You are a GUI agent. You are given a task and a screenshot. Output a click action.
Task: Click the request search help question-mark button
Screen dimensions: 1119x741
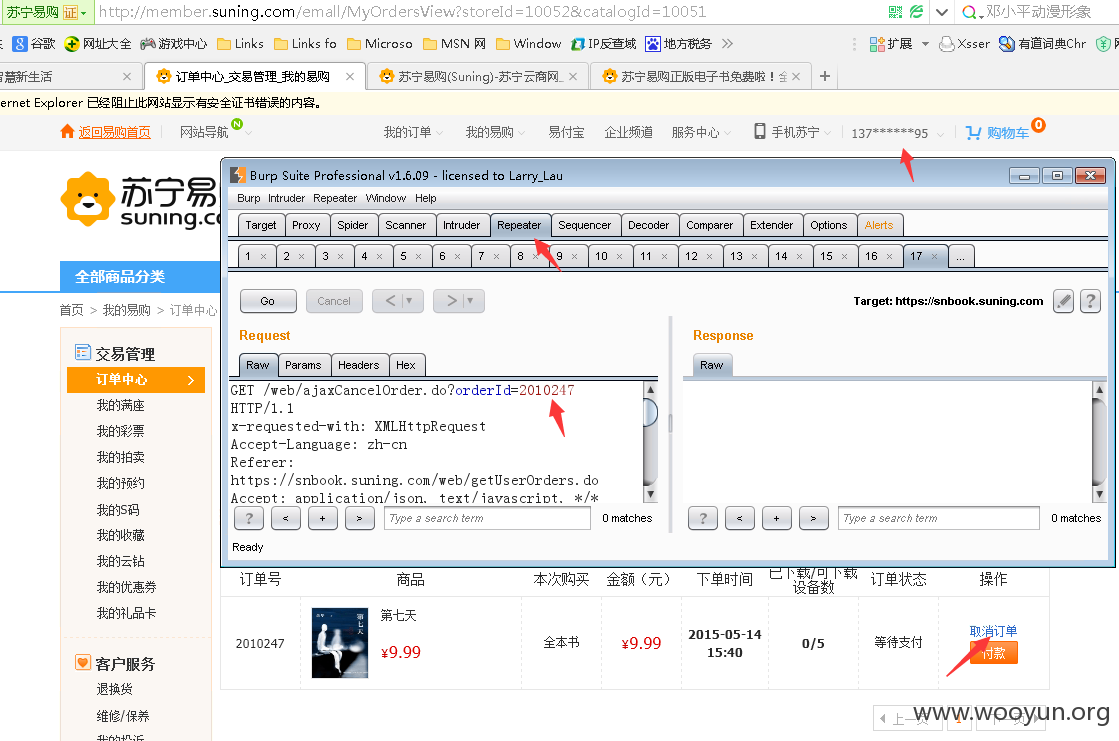tap(248, 518)
